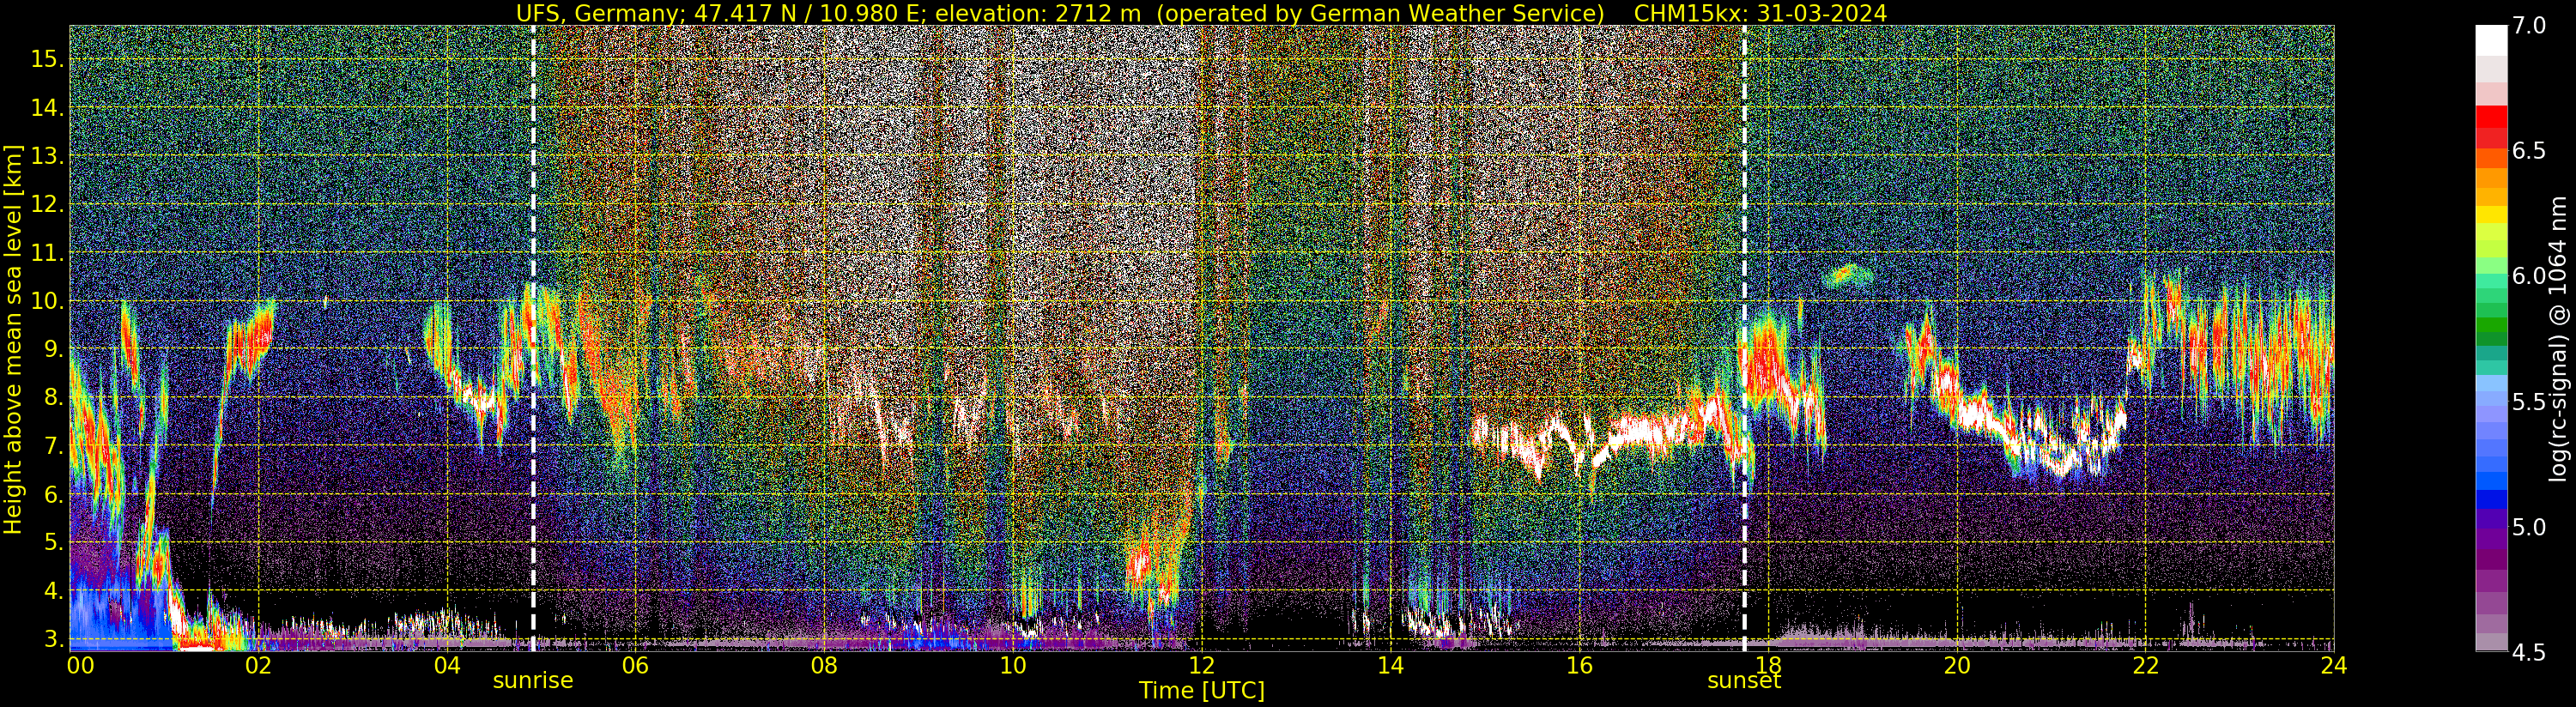The width and height of the screenshot is (2576, 707).
Task: Click the '7.0' colorbar tick value
Action: [2528, 26]
